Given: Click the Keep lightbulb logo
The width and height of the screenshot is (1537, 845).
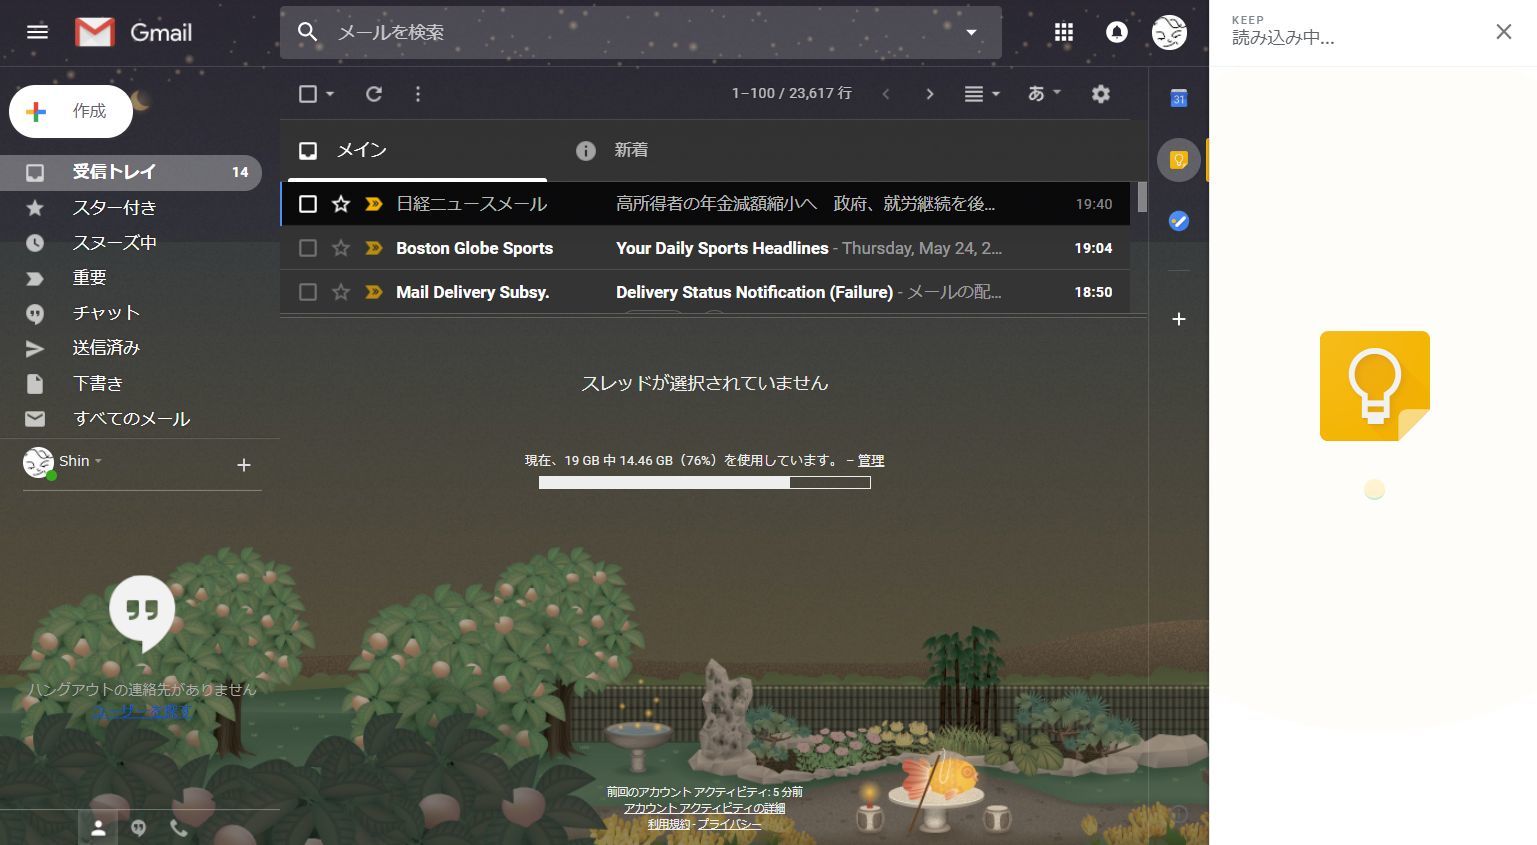Looking at the screenshot, I should [x=1375, y=386].
